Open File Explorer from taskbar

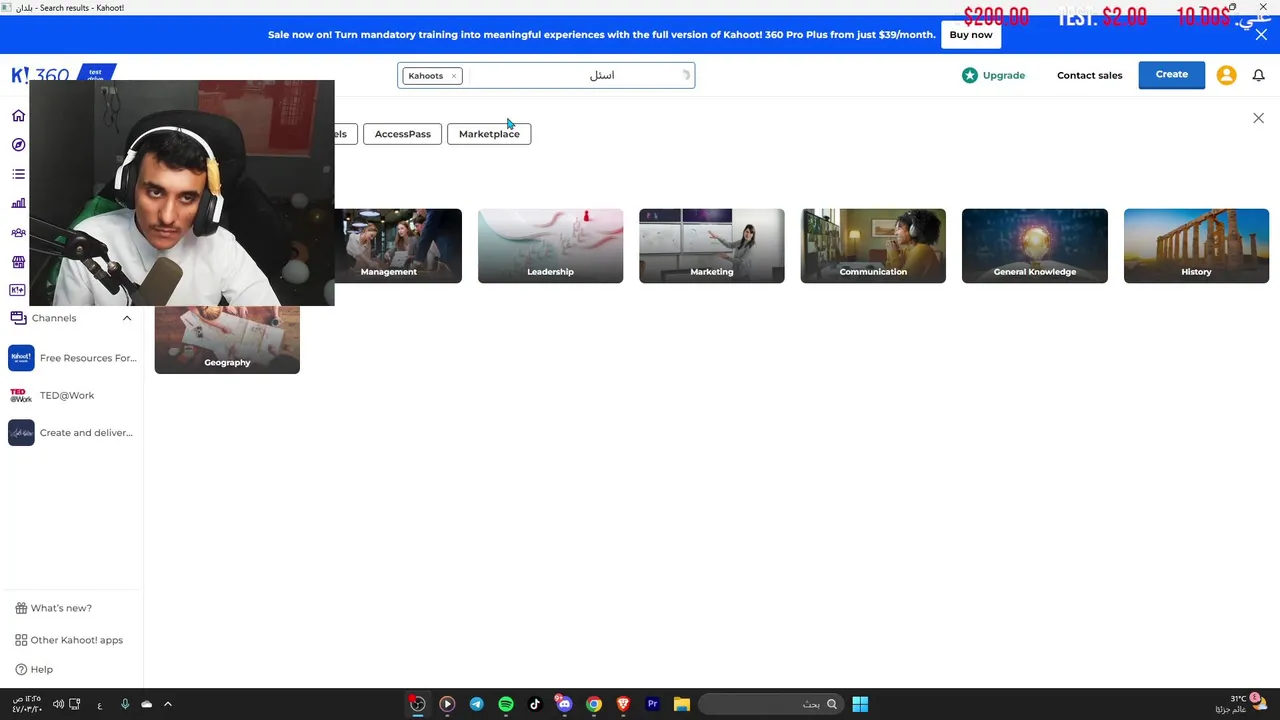coord(681,704)
